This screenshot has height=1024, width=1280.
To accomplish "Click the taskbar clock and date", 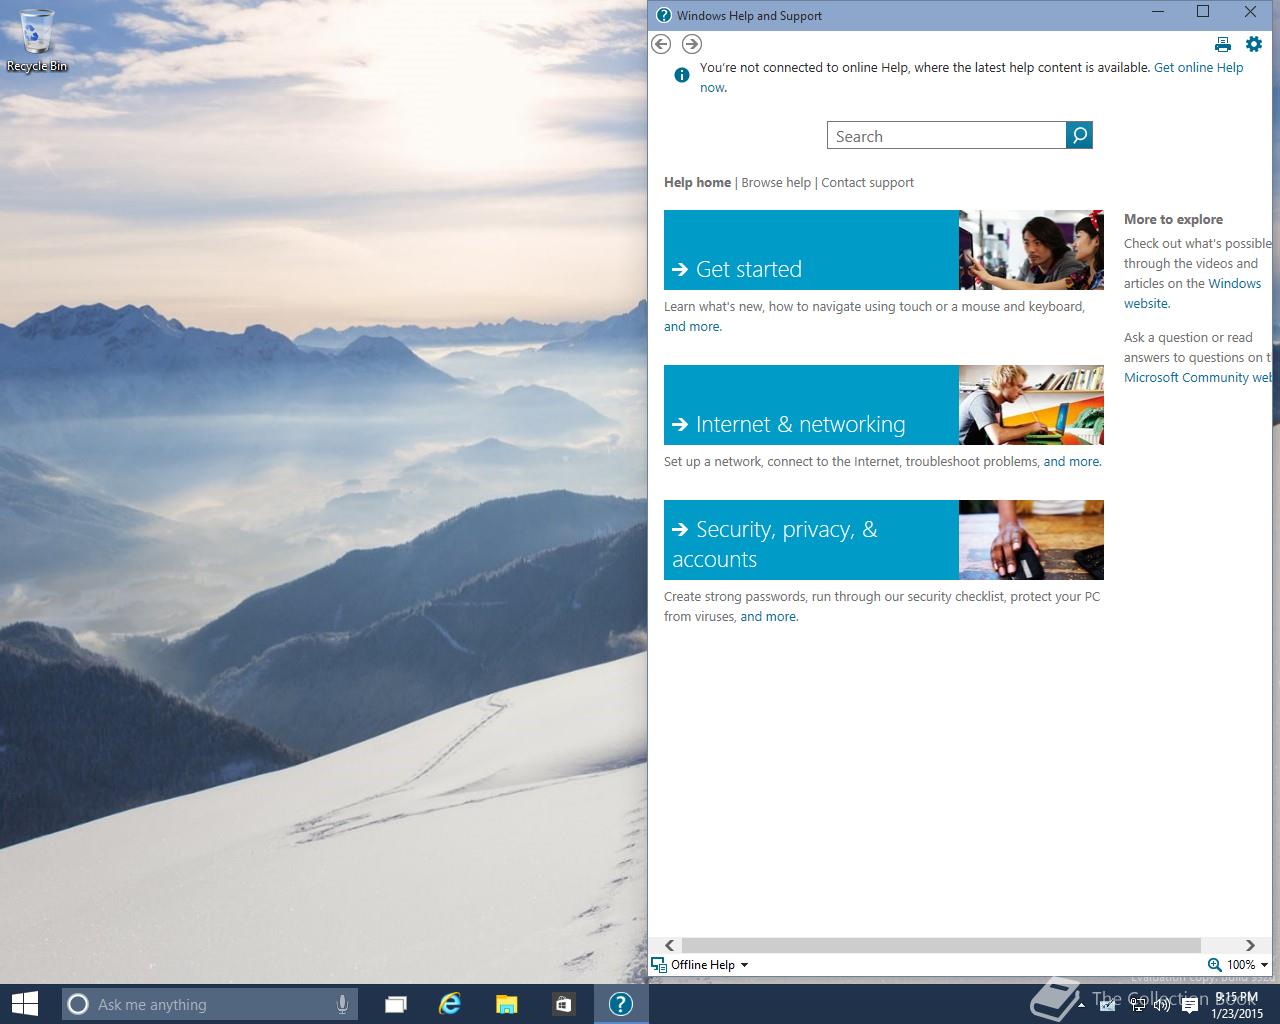I will 1237,1005.
